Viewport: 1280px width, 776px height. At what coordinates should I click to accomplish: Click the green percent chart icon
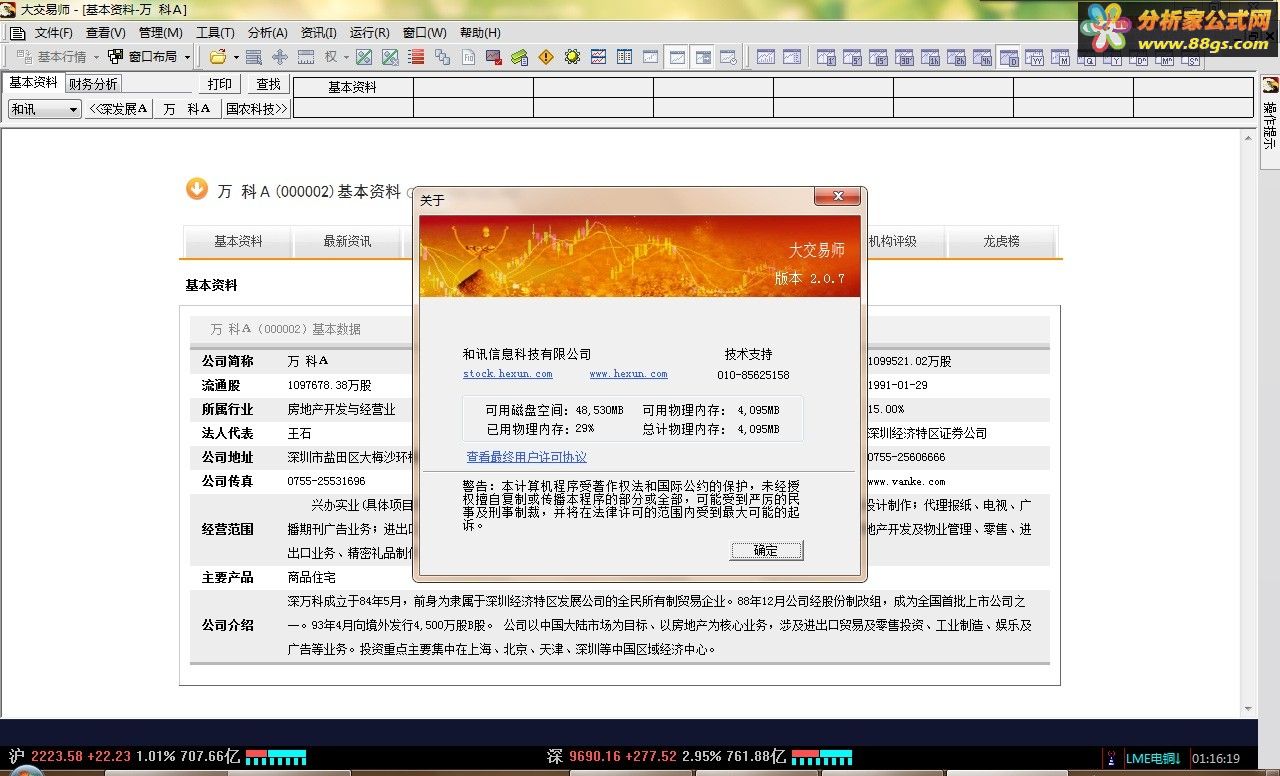click(x=364, y=57)
